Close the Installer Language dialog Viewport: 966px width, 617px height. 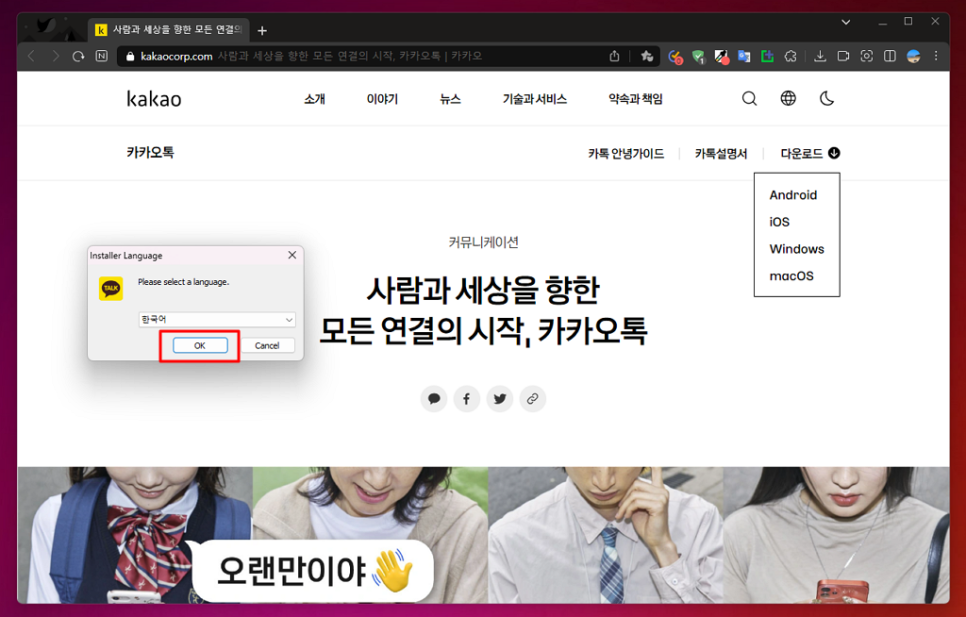pos(292,255)
